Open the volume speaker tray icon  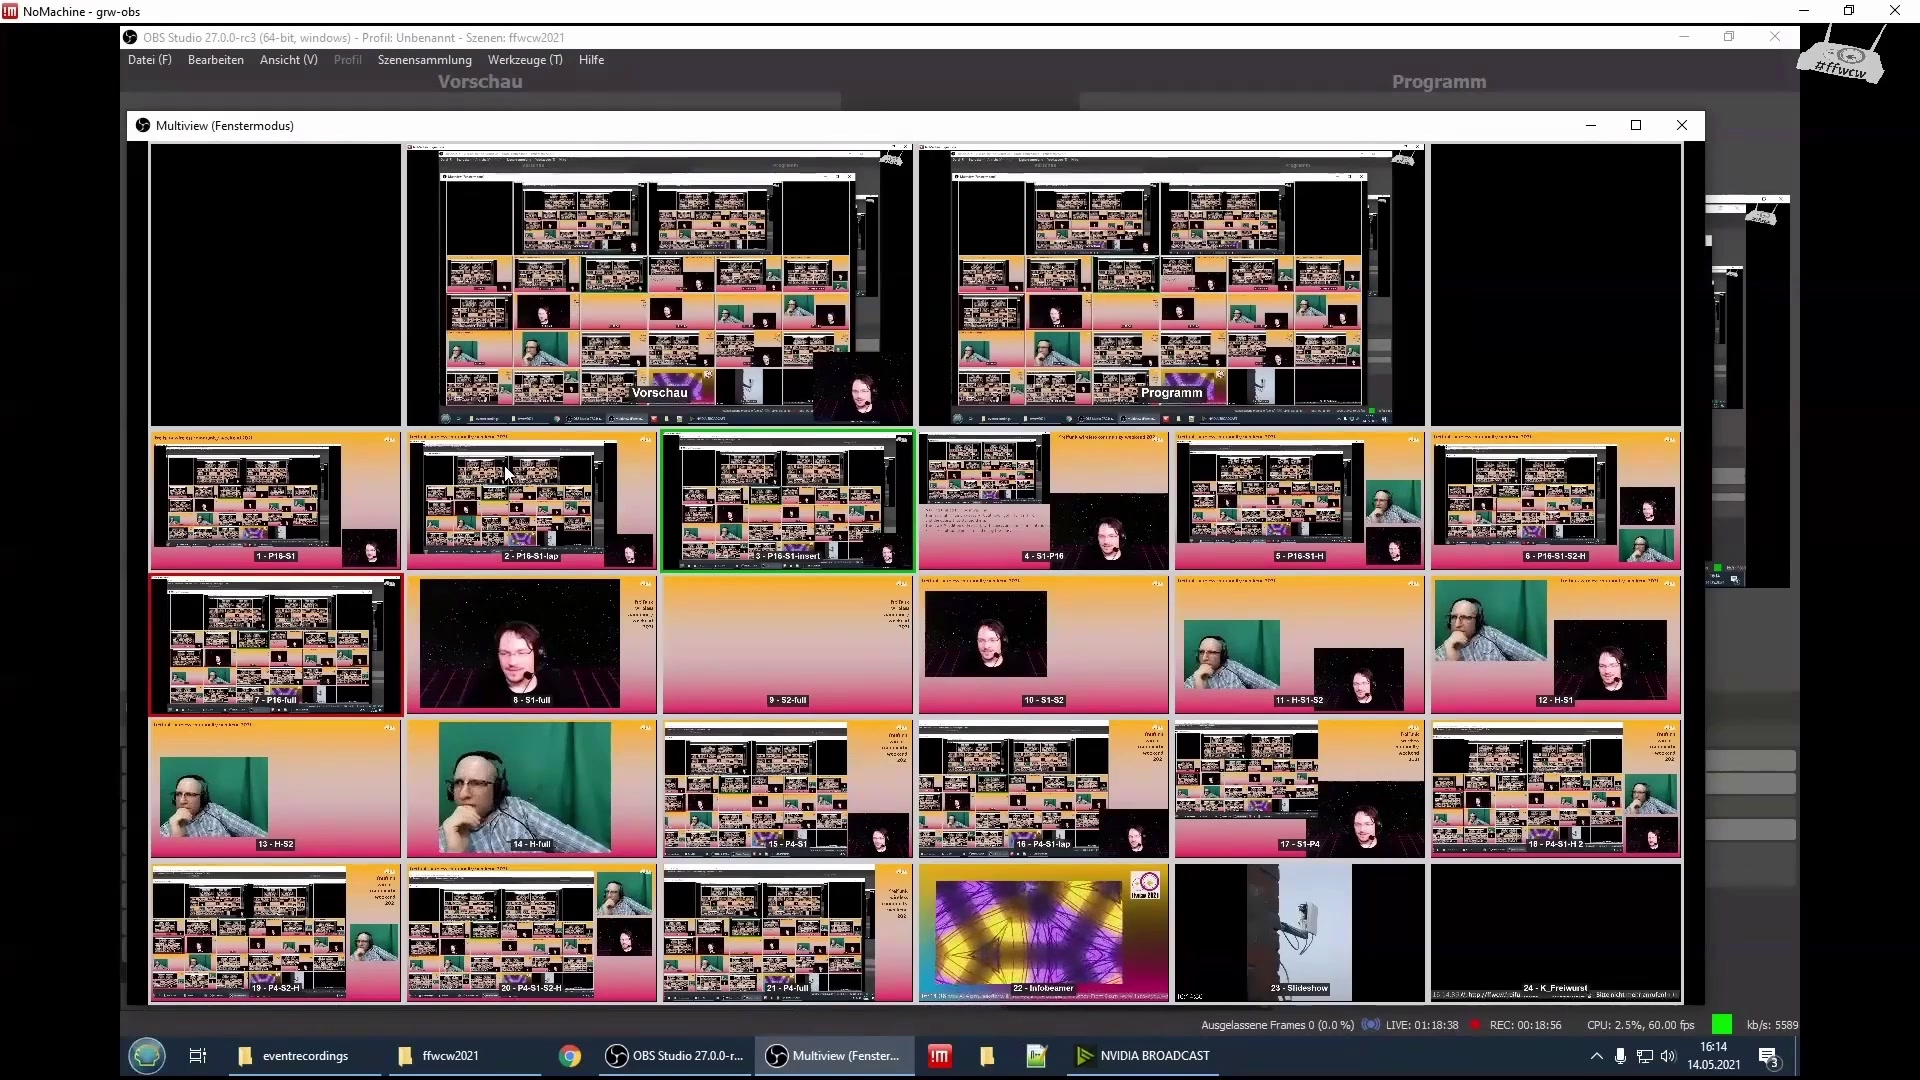click(x=1667, y=1056)
